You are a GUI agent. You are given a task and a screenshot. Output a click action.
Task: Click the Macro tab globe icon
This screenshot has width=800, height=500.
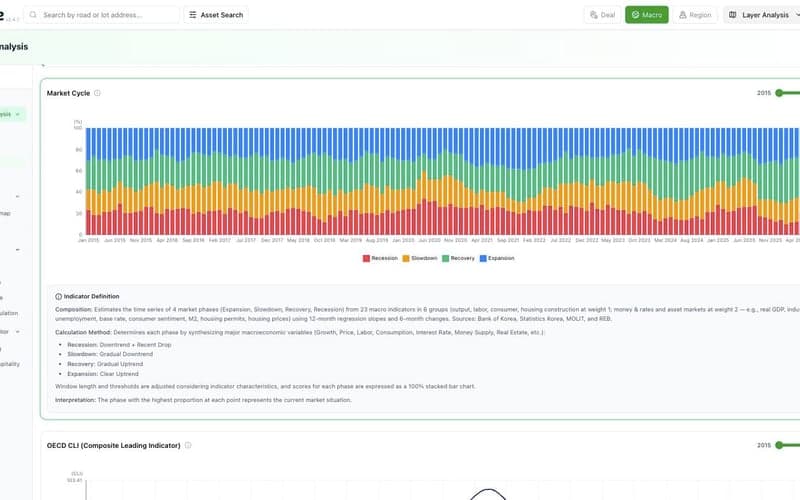pyautogui.click(x=635, y=15)
